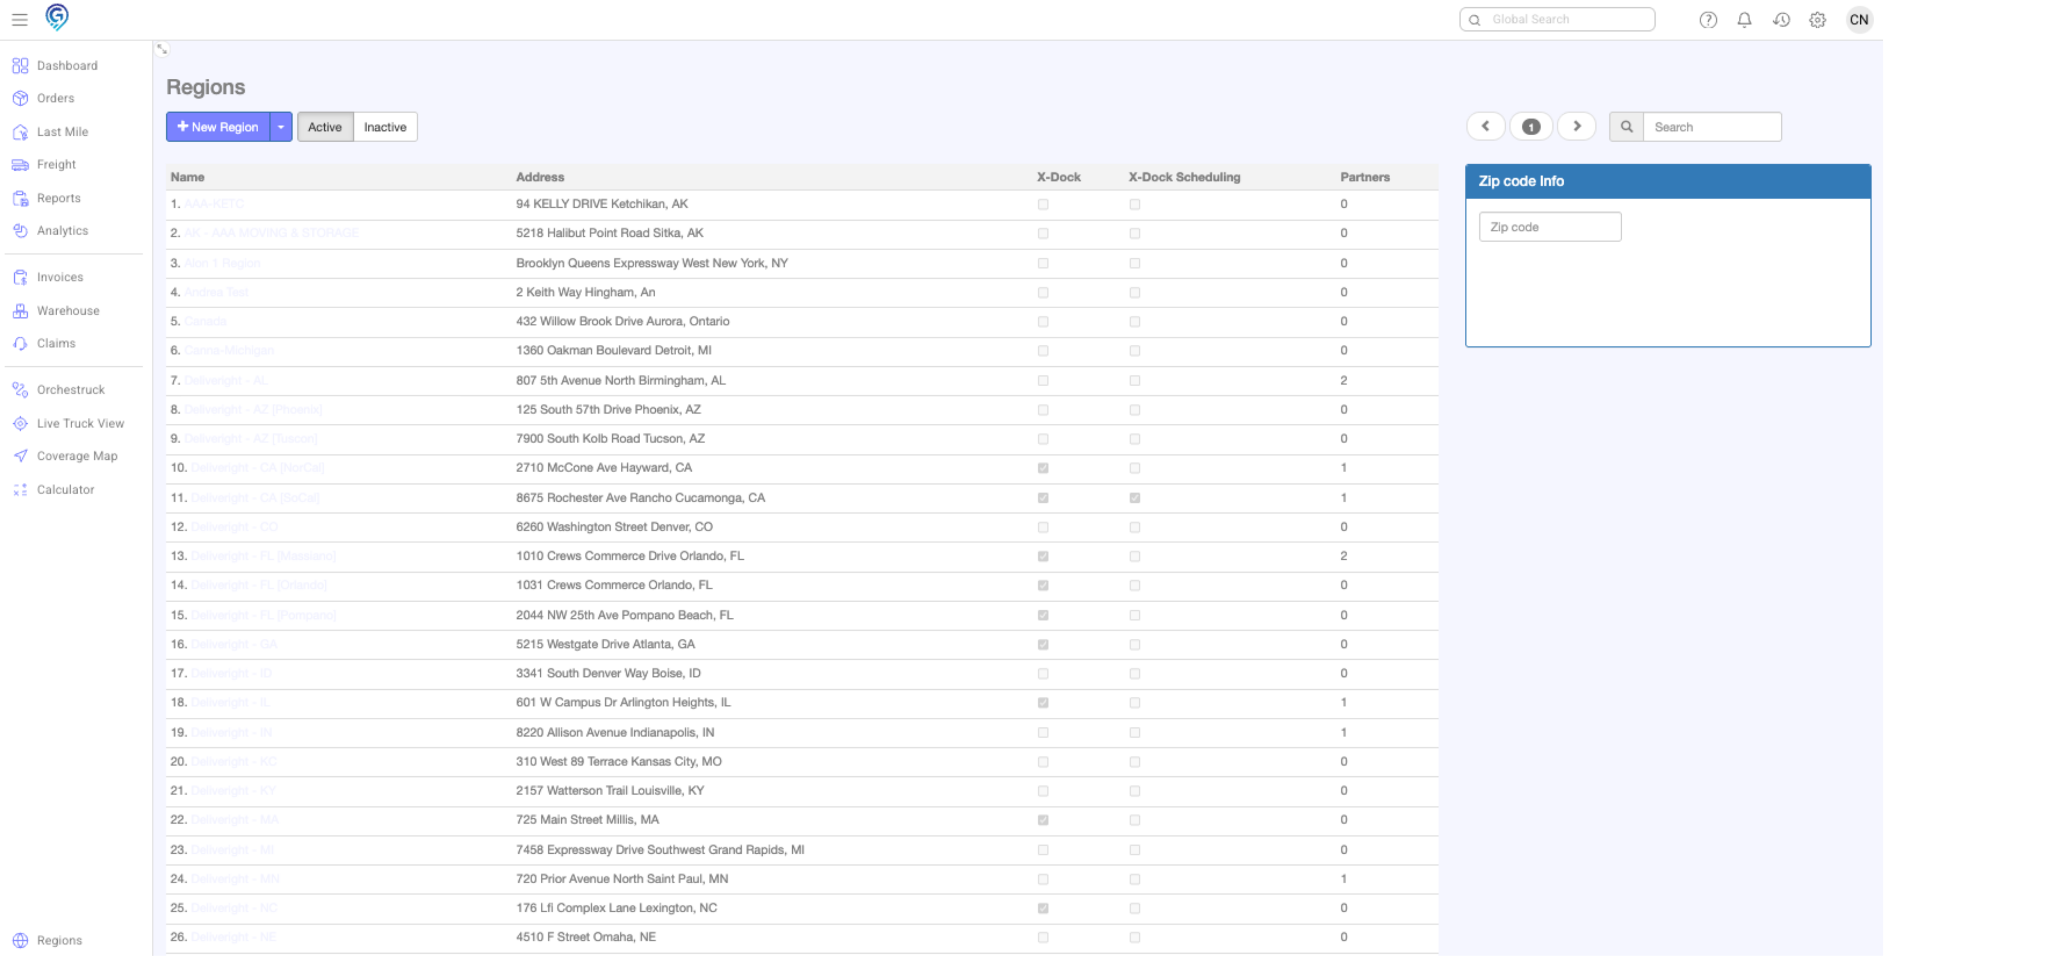Switch to the Inactive regions tab

pyautogui.click(x=385, y=126)
